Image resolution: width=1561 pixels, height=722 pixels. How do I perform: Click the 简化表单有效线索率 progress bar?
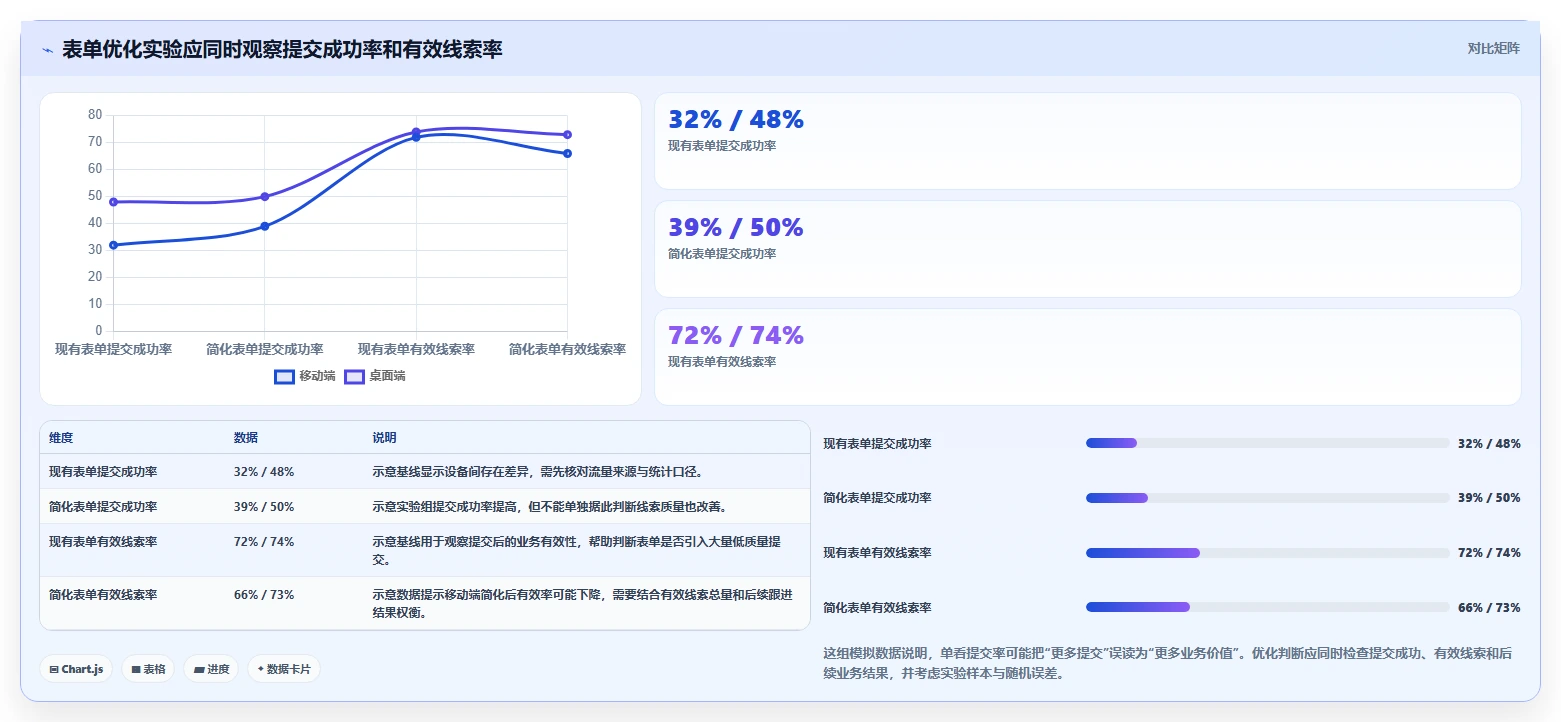click(x=1267, y=607)
